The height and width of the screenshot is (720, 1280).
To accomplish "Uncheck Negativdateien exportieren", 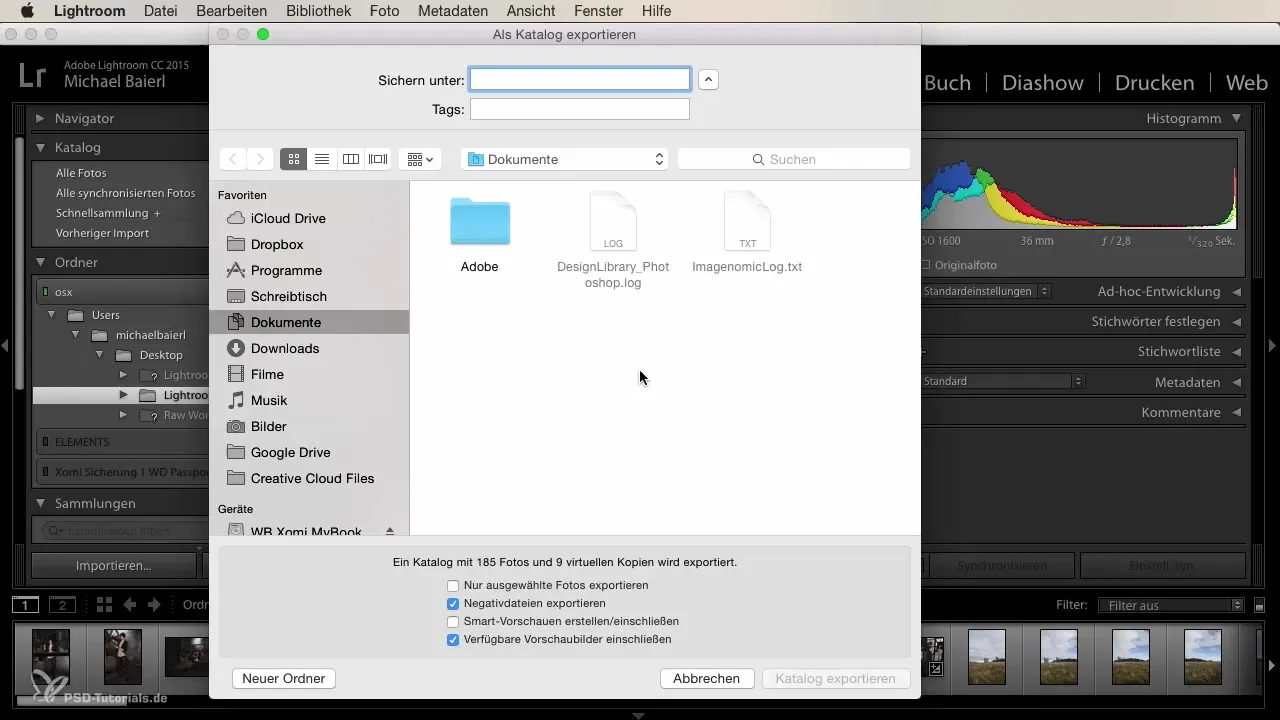I will [453, 604].
